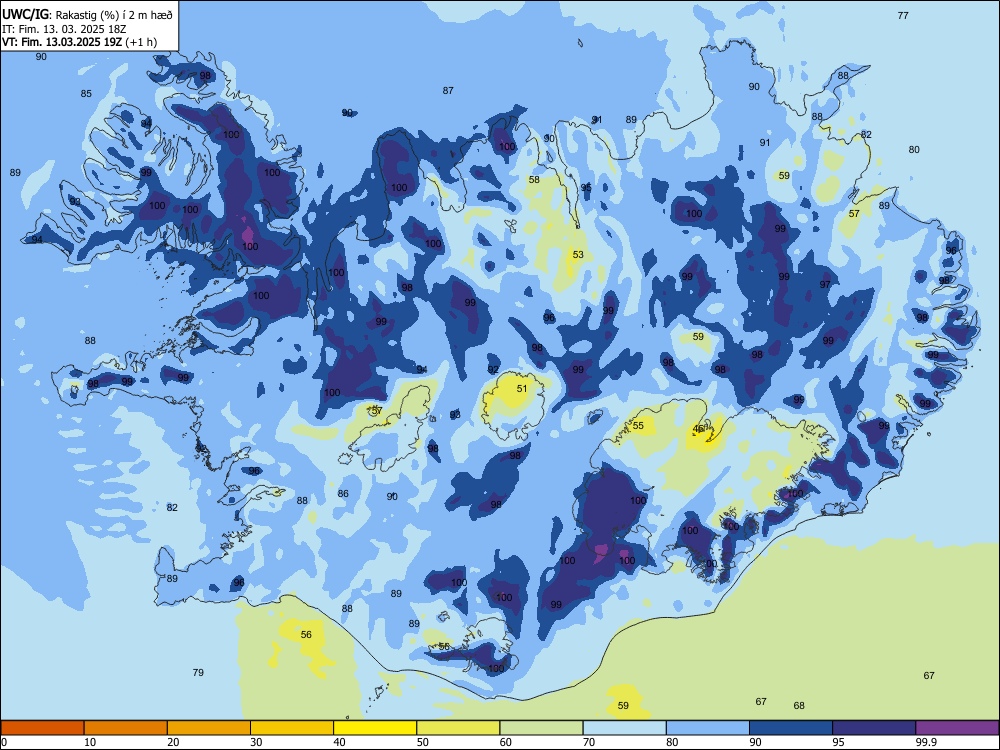Click the '99.9' legend tick label
1000x750 pixels.
point(926,742)
